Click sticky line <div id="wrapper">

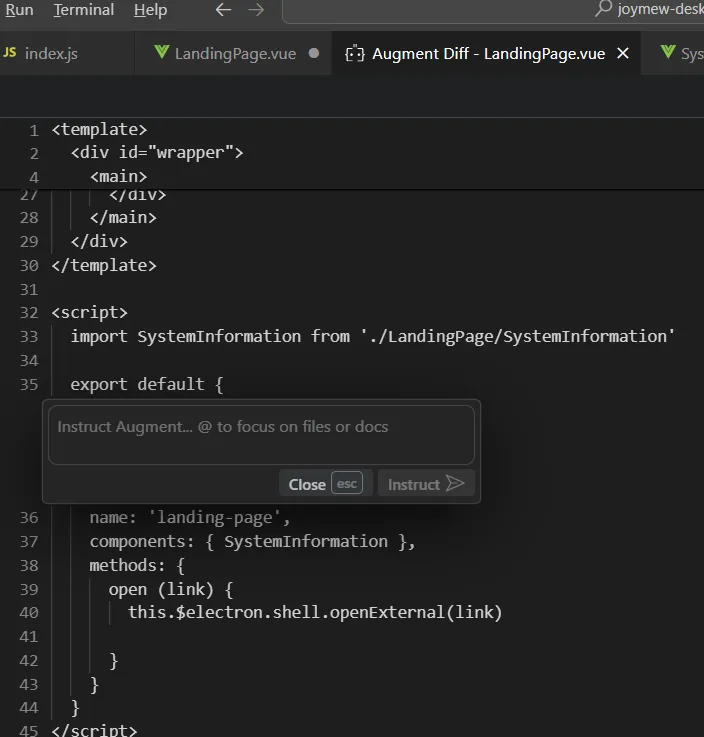pyautogui.click(x=157, y=153)
